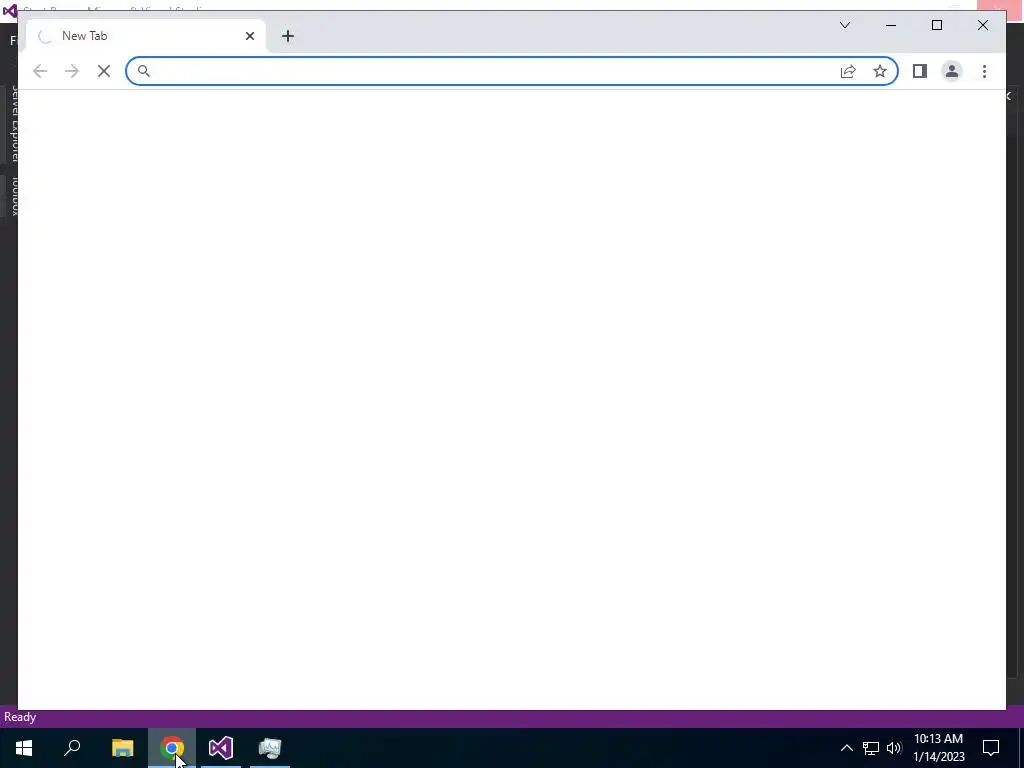Stop loading the page in Chrome
The width and height of the screenshot is (1024, 768).
point(104,71)
